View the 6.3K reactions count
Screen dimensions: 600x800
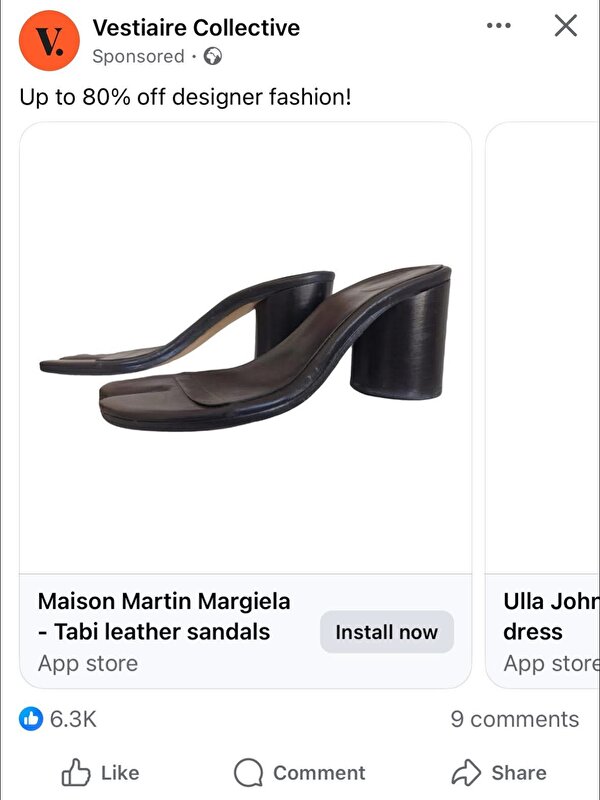click(x=73, y=719)
